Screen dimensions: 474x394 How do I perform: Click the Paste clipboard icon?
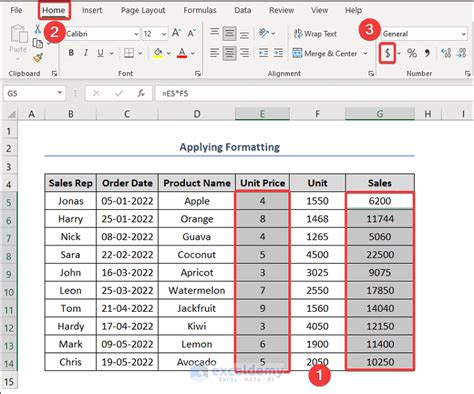click(19, 34)
